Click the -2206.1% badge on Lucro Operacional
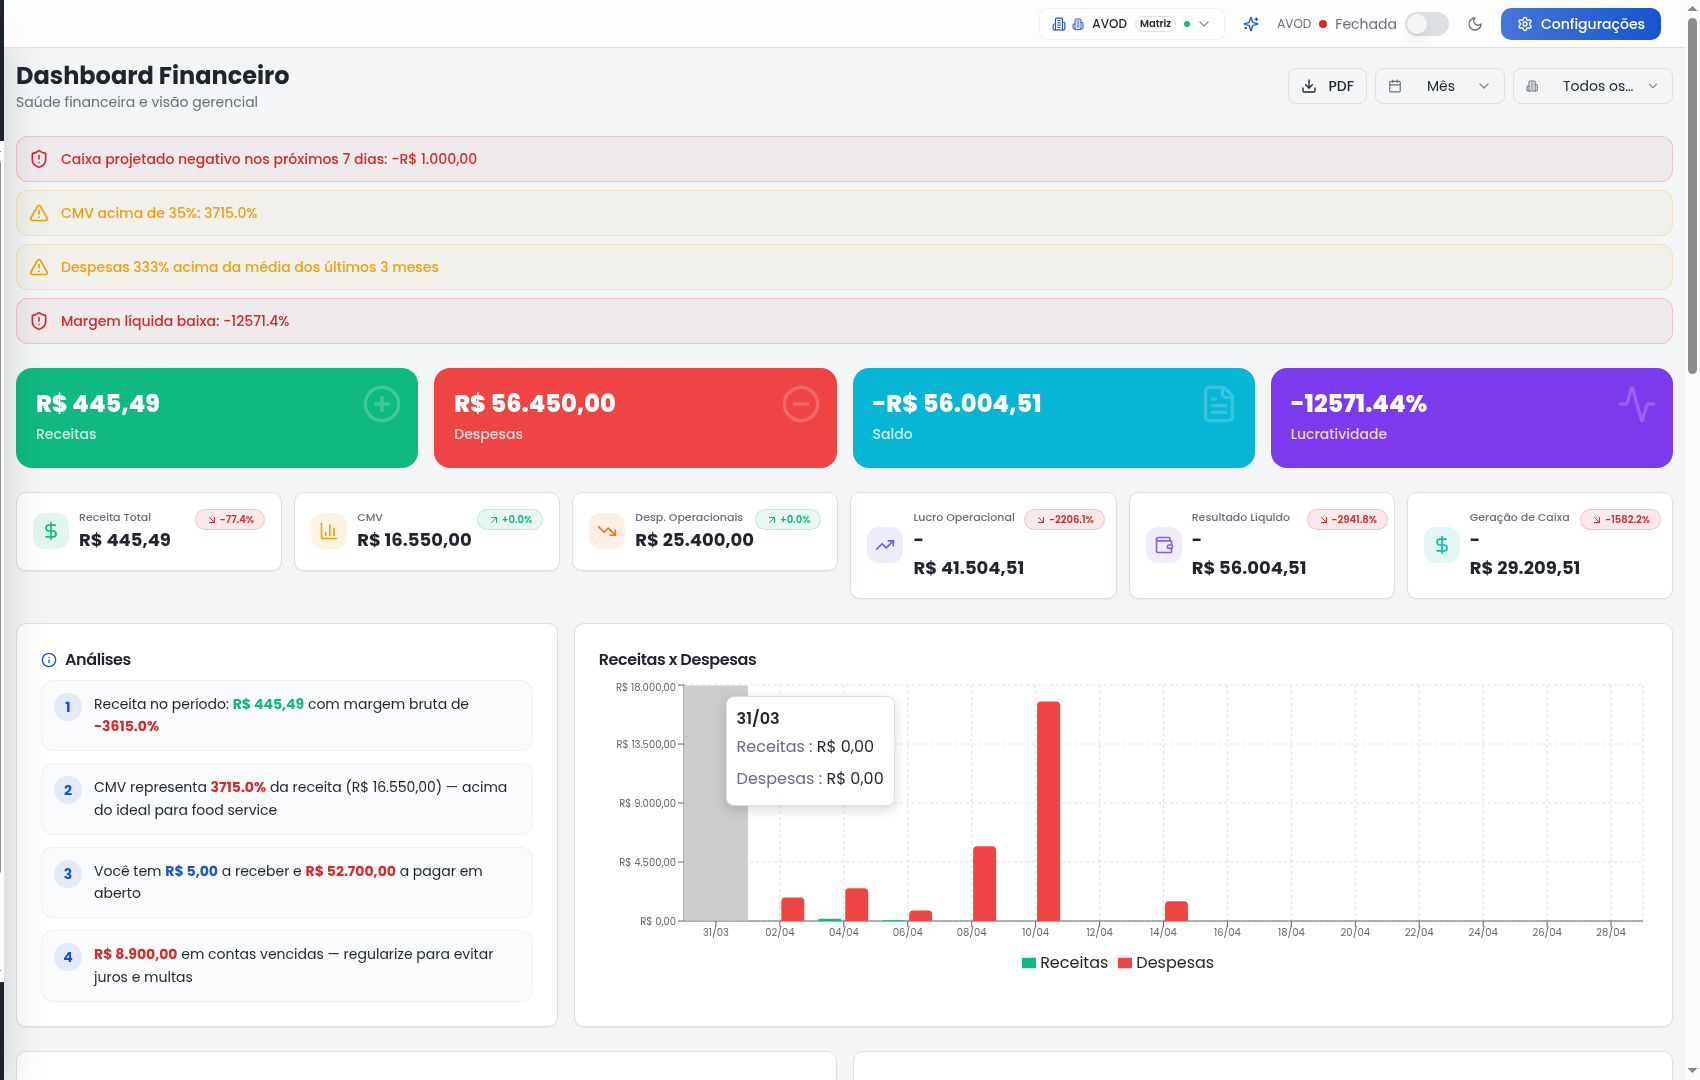 (x=1064, y=520)
